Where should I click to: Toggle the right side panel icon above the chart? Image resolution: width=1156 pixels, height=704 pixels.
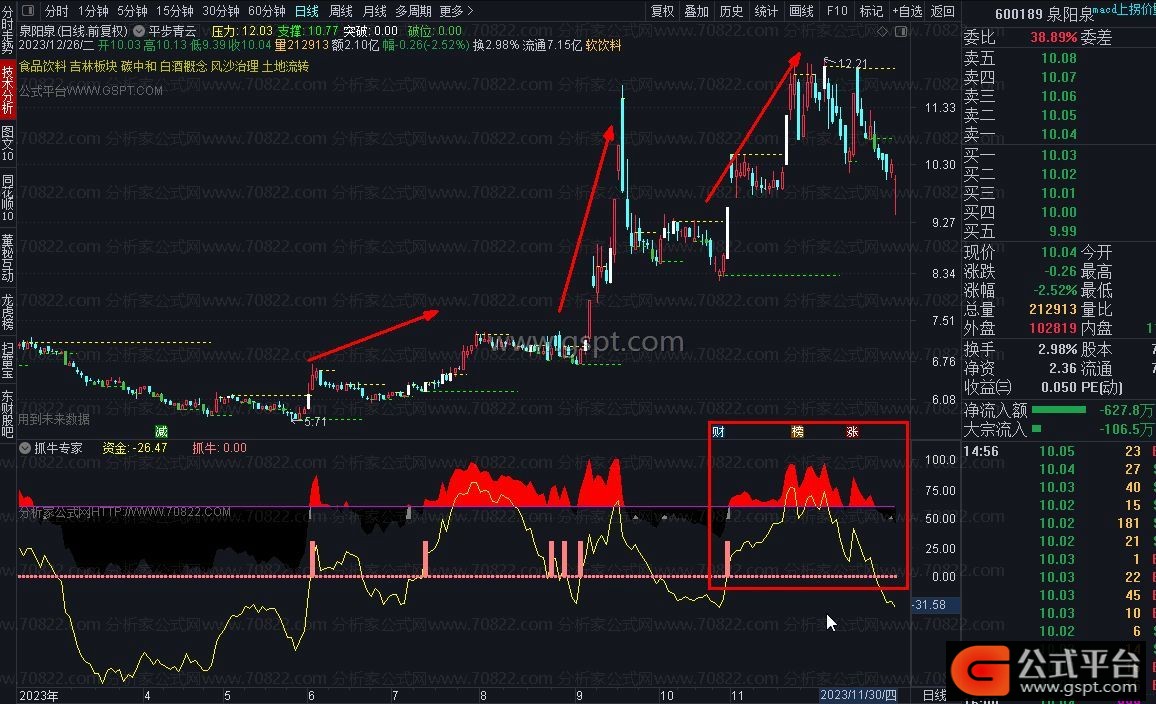pos(901,32)
